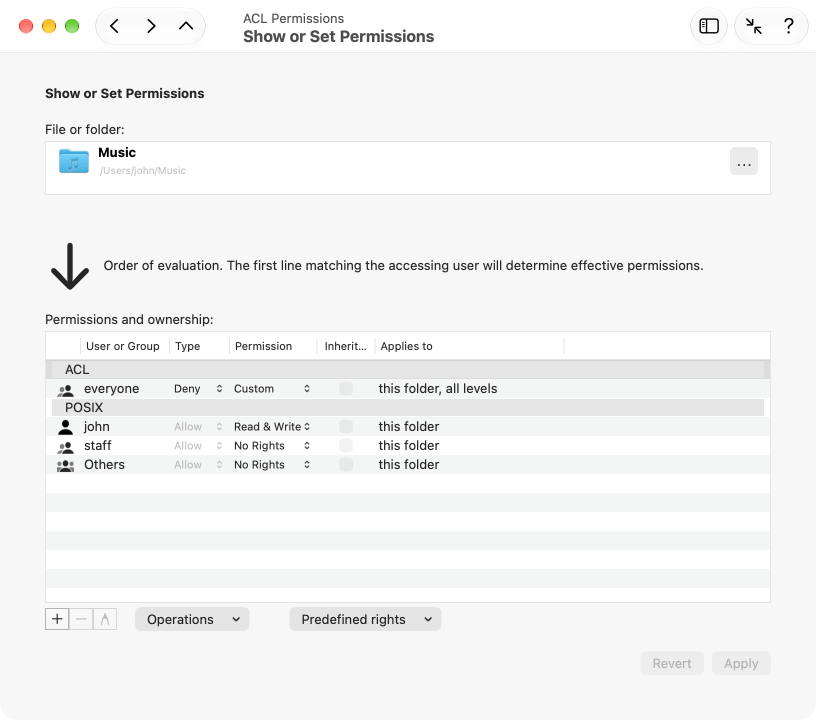Select the Others entry name
Screen dimensions: 816x720
105,465
